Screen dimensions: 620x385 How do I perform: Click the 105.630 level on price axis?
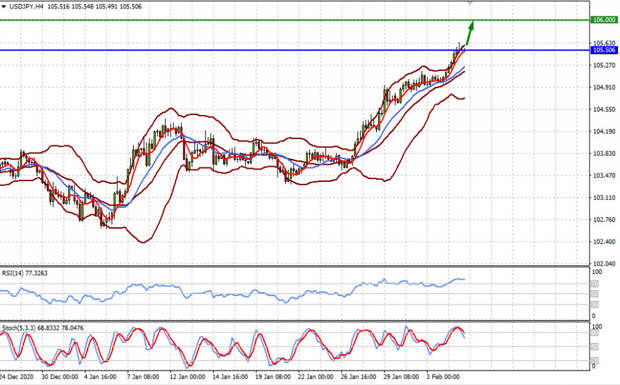pyautogui.click(x=604, y=43)
